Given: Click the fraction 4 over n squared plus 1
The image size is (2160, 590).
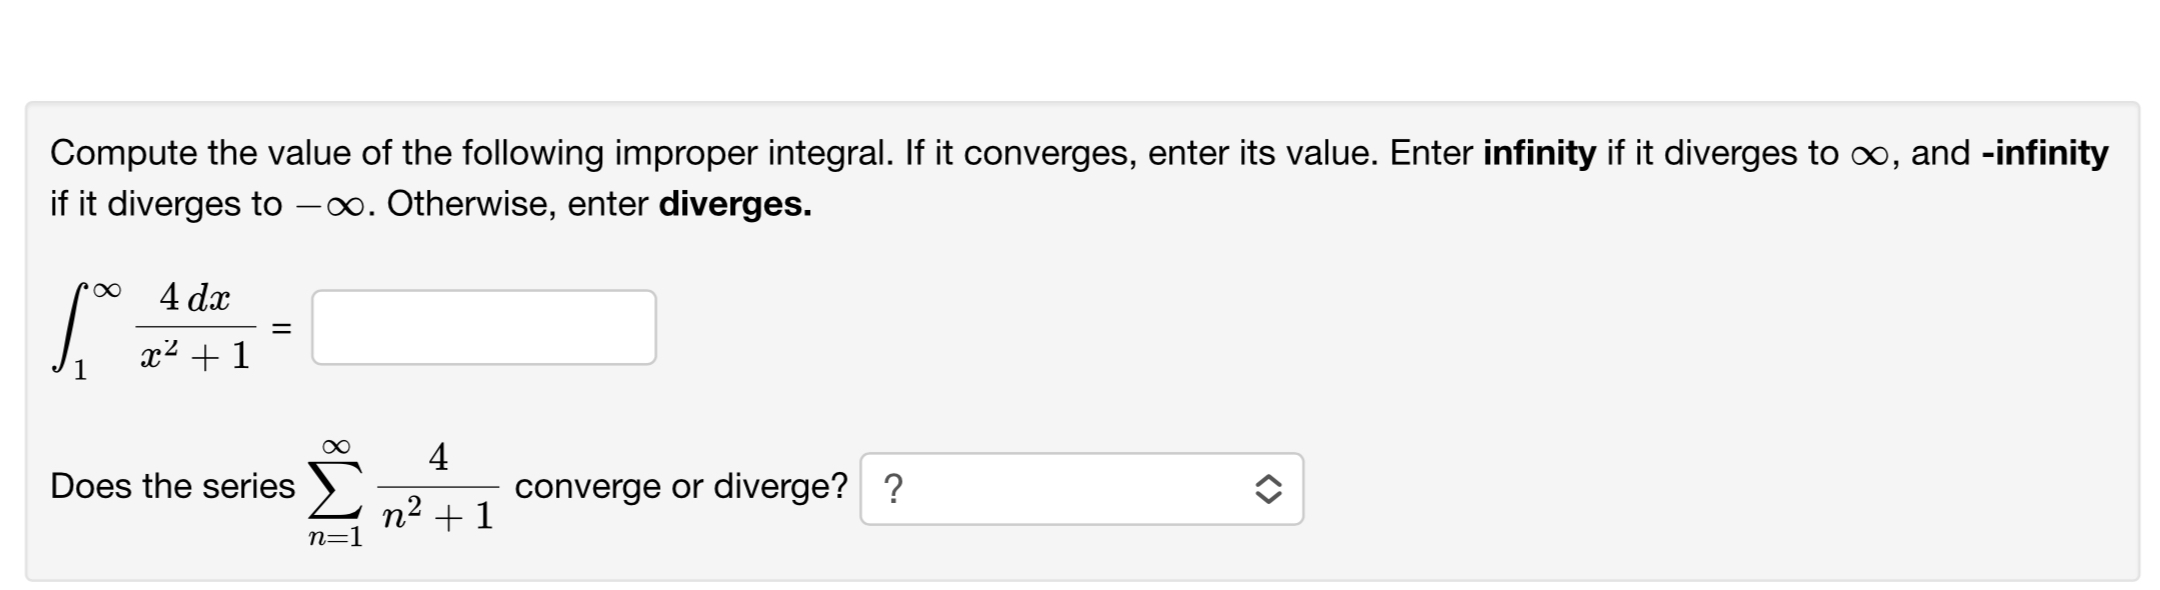Looking at the screenshot, I should point(438,490).
